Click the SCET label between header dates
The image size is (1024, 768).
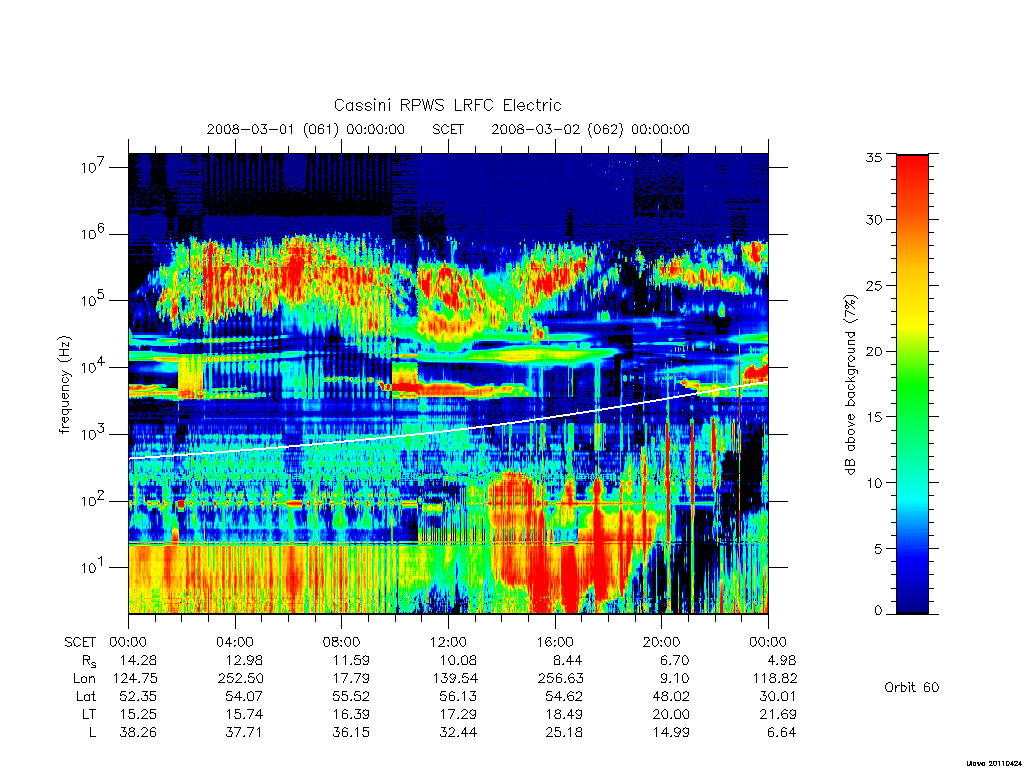coord(448,129)
